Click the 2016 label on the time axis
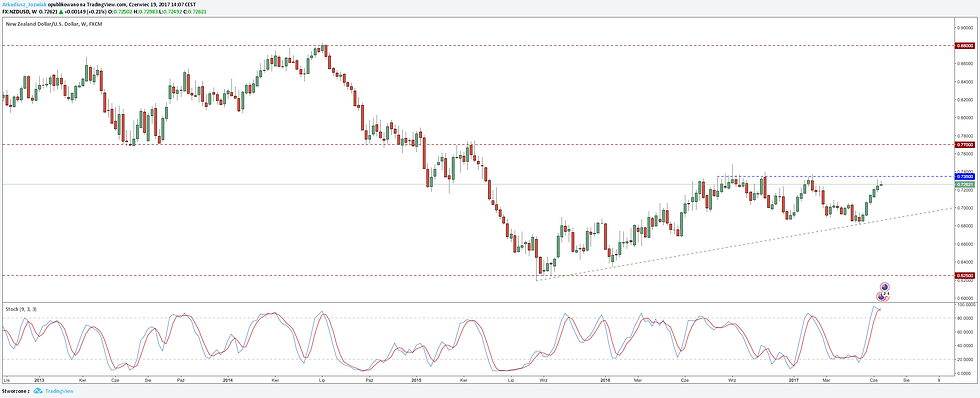Viewport: 980px width, 398px height. pos(605,379)
